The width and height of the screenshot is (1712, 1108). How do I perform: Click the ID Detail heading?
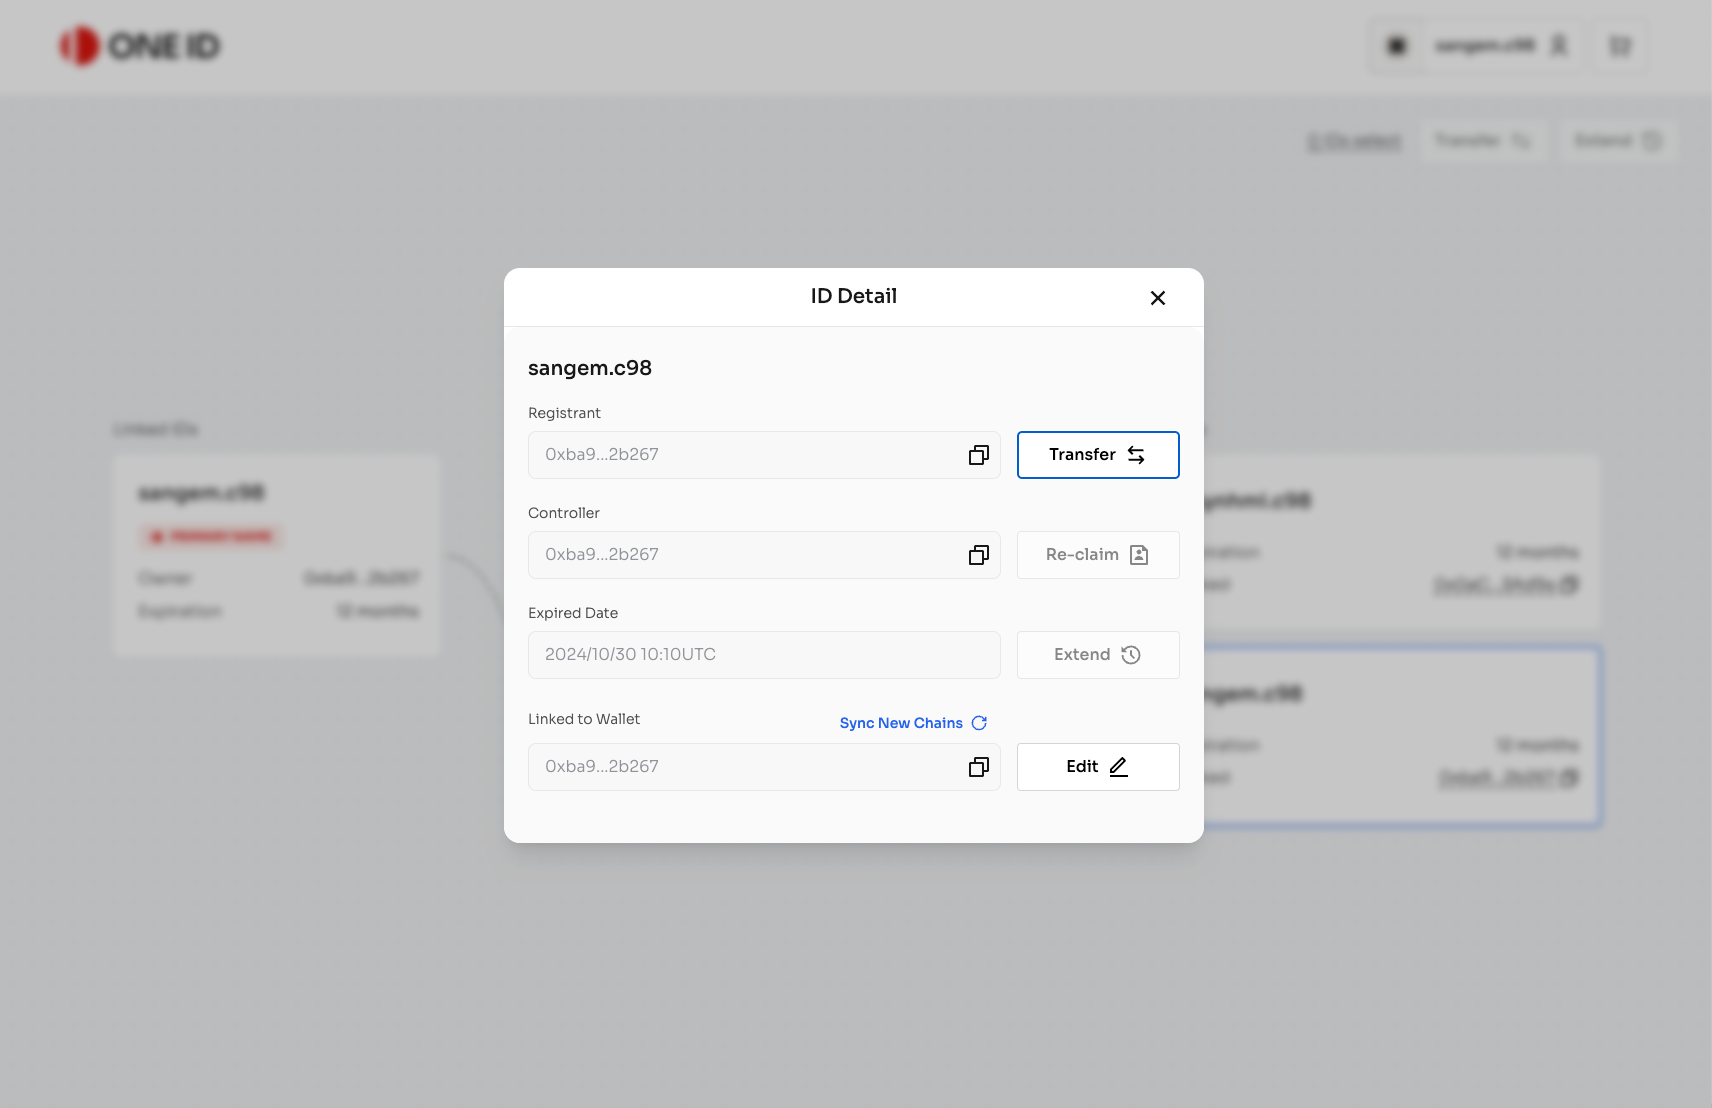(854, 296)
